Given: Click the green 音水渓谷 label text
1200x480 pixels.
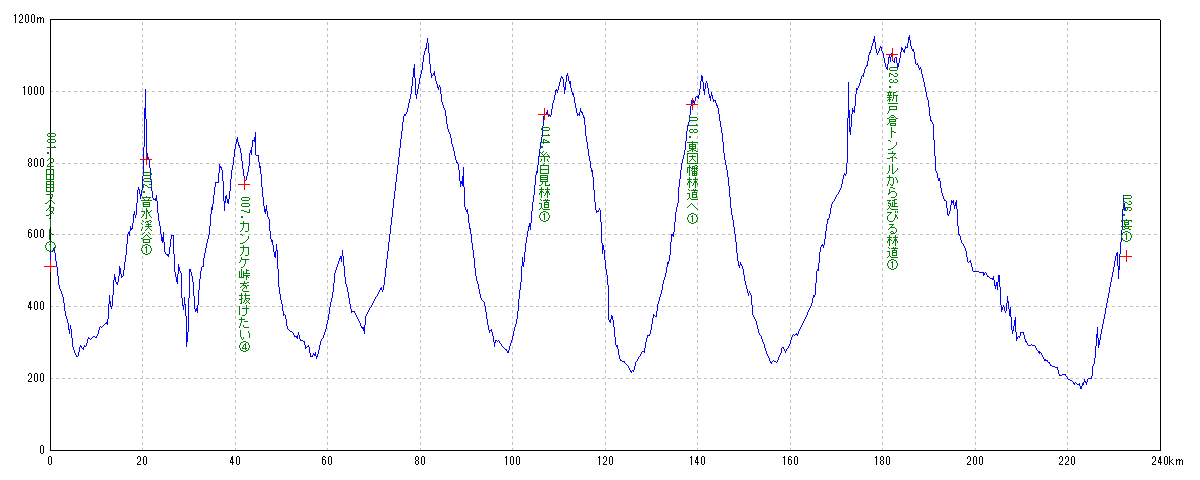Looking at the screenshot, I should pyautogui.click(x=146, y=213).
